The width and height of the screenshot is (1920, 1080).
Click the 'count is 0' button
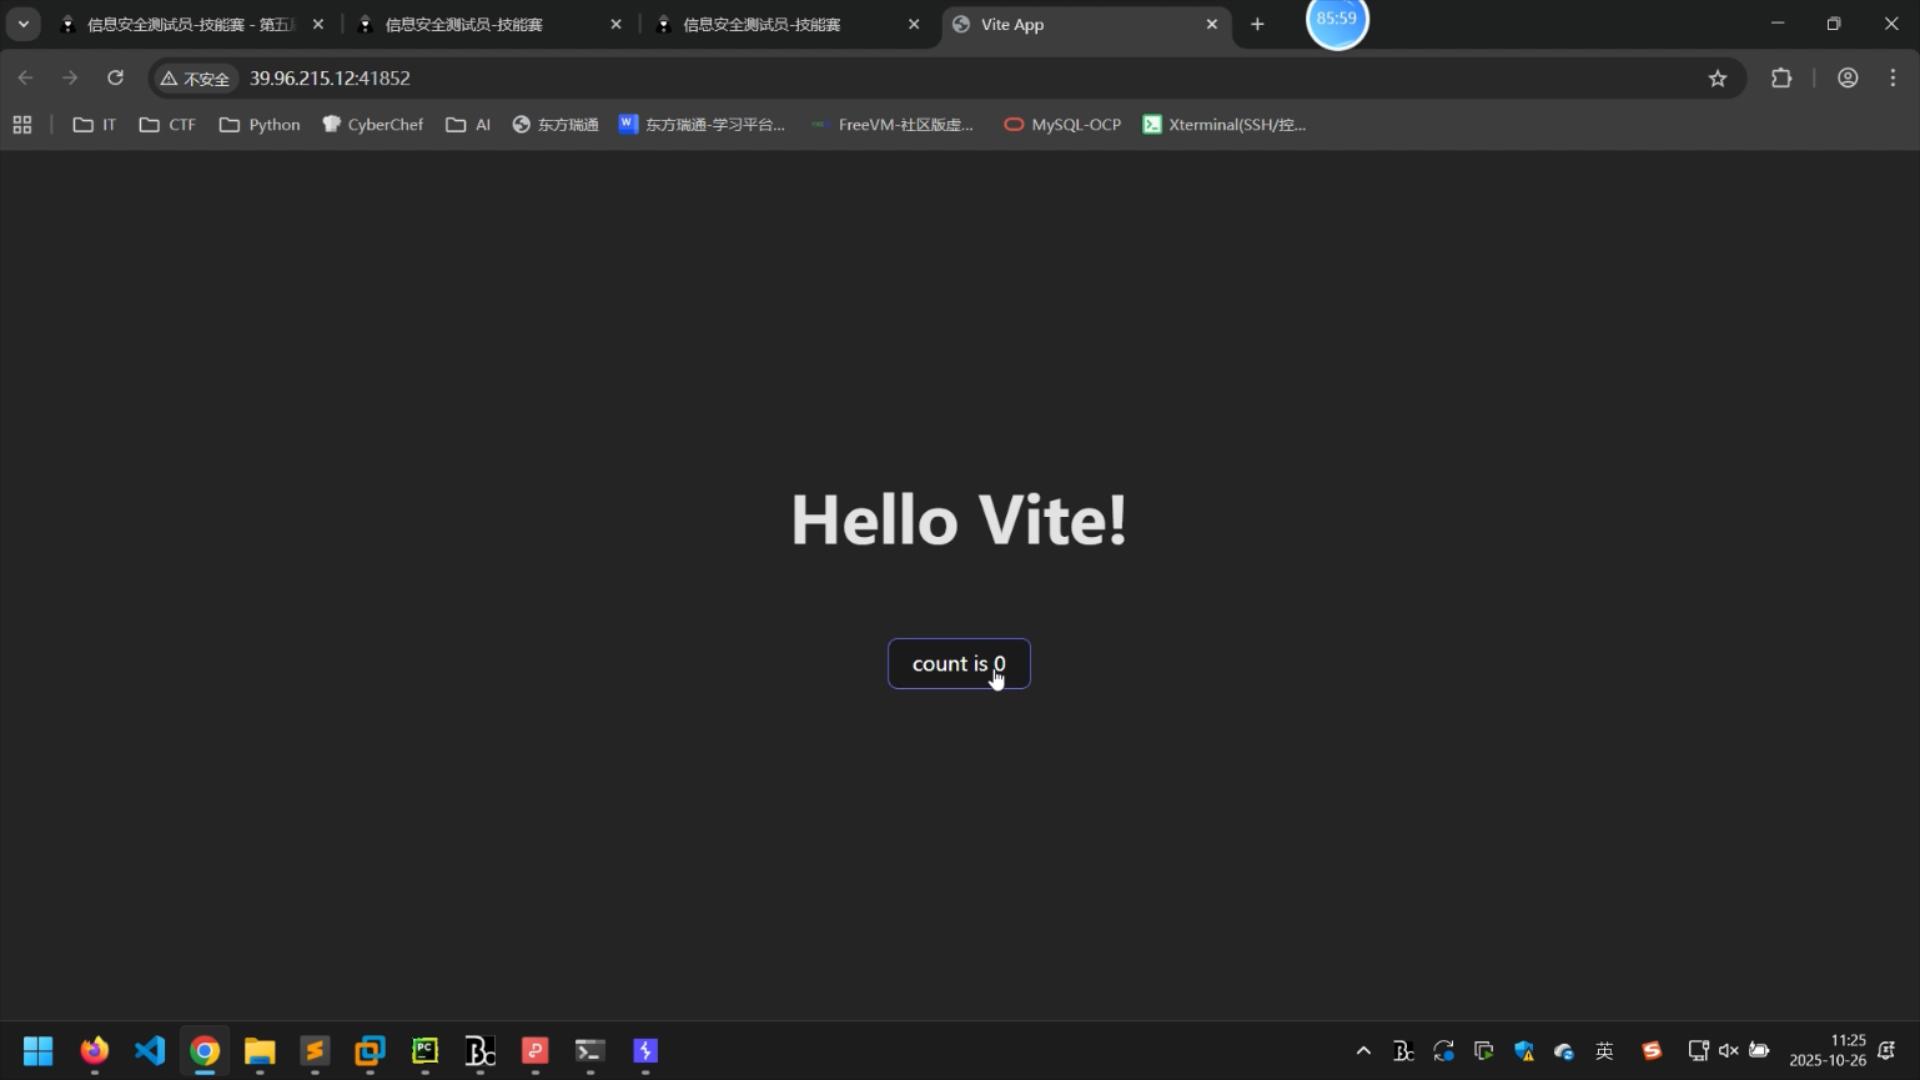(x=958, y=664)
